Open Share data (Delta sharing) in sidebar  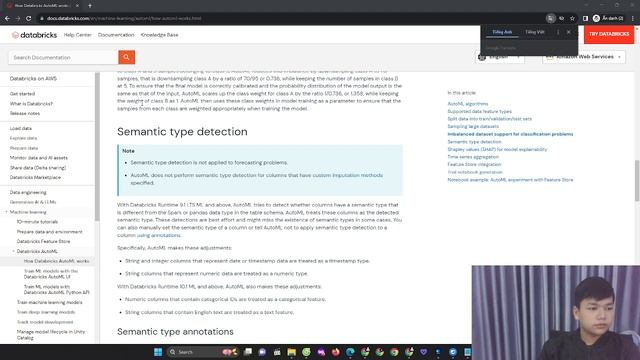[x=38, y=168]
